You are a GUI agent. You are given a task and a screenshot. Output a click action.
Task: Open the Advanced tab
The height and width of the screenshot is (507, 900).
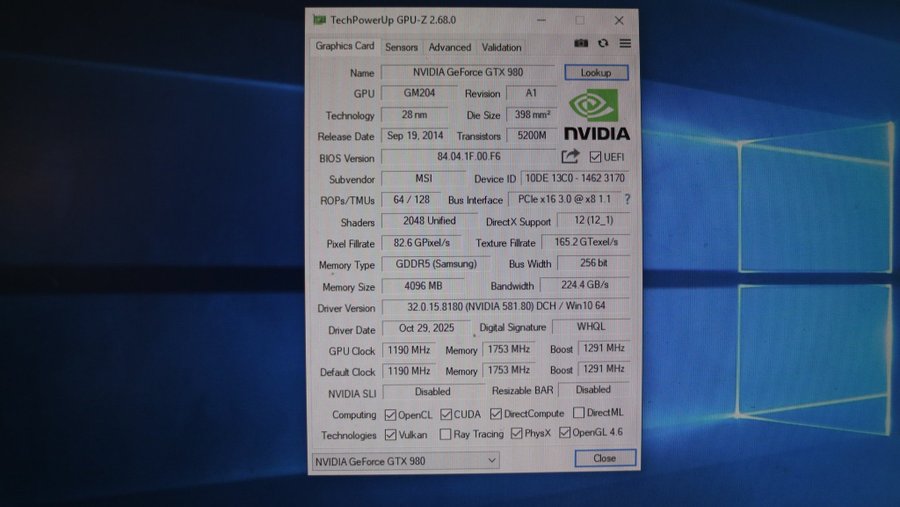tap(450, 47)
